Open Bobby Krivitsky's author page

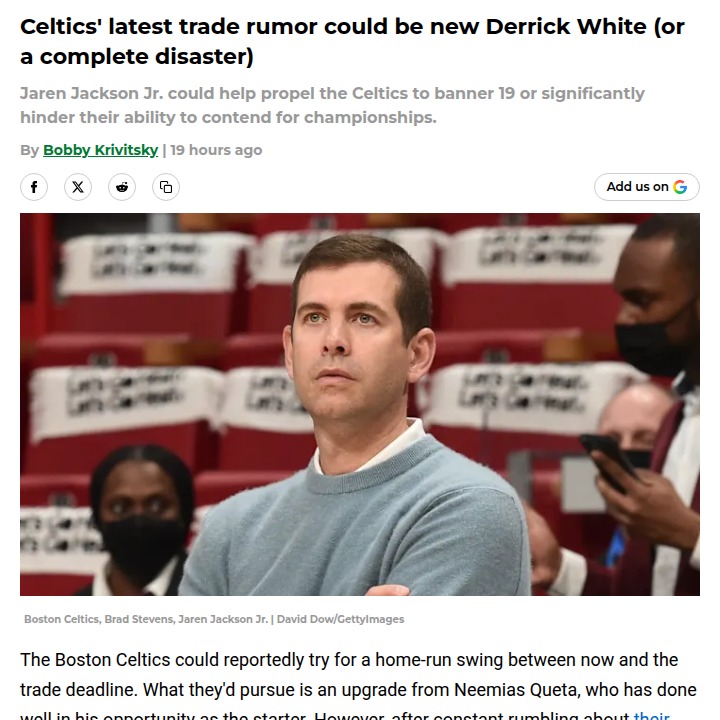[x=101, y=150]
